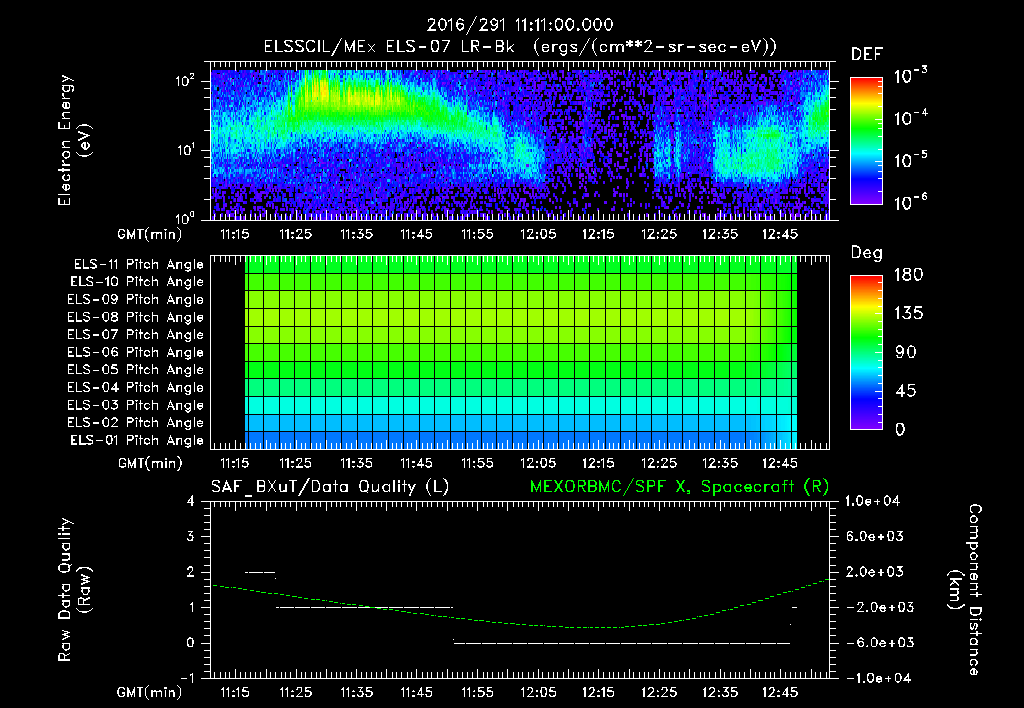Click the 10^-6 tick on DEF scale
Image resolution: width=1024 pixels, height=708 pixels.
pyautogui.click(x=910, y=202)
